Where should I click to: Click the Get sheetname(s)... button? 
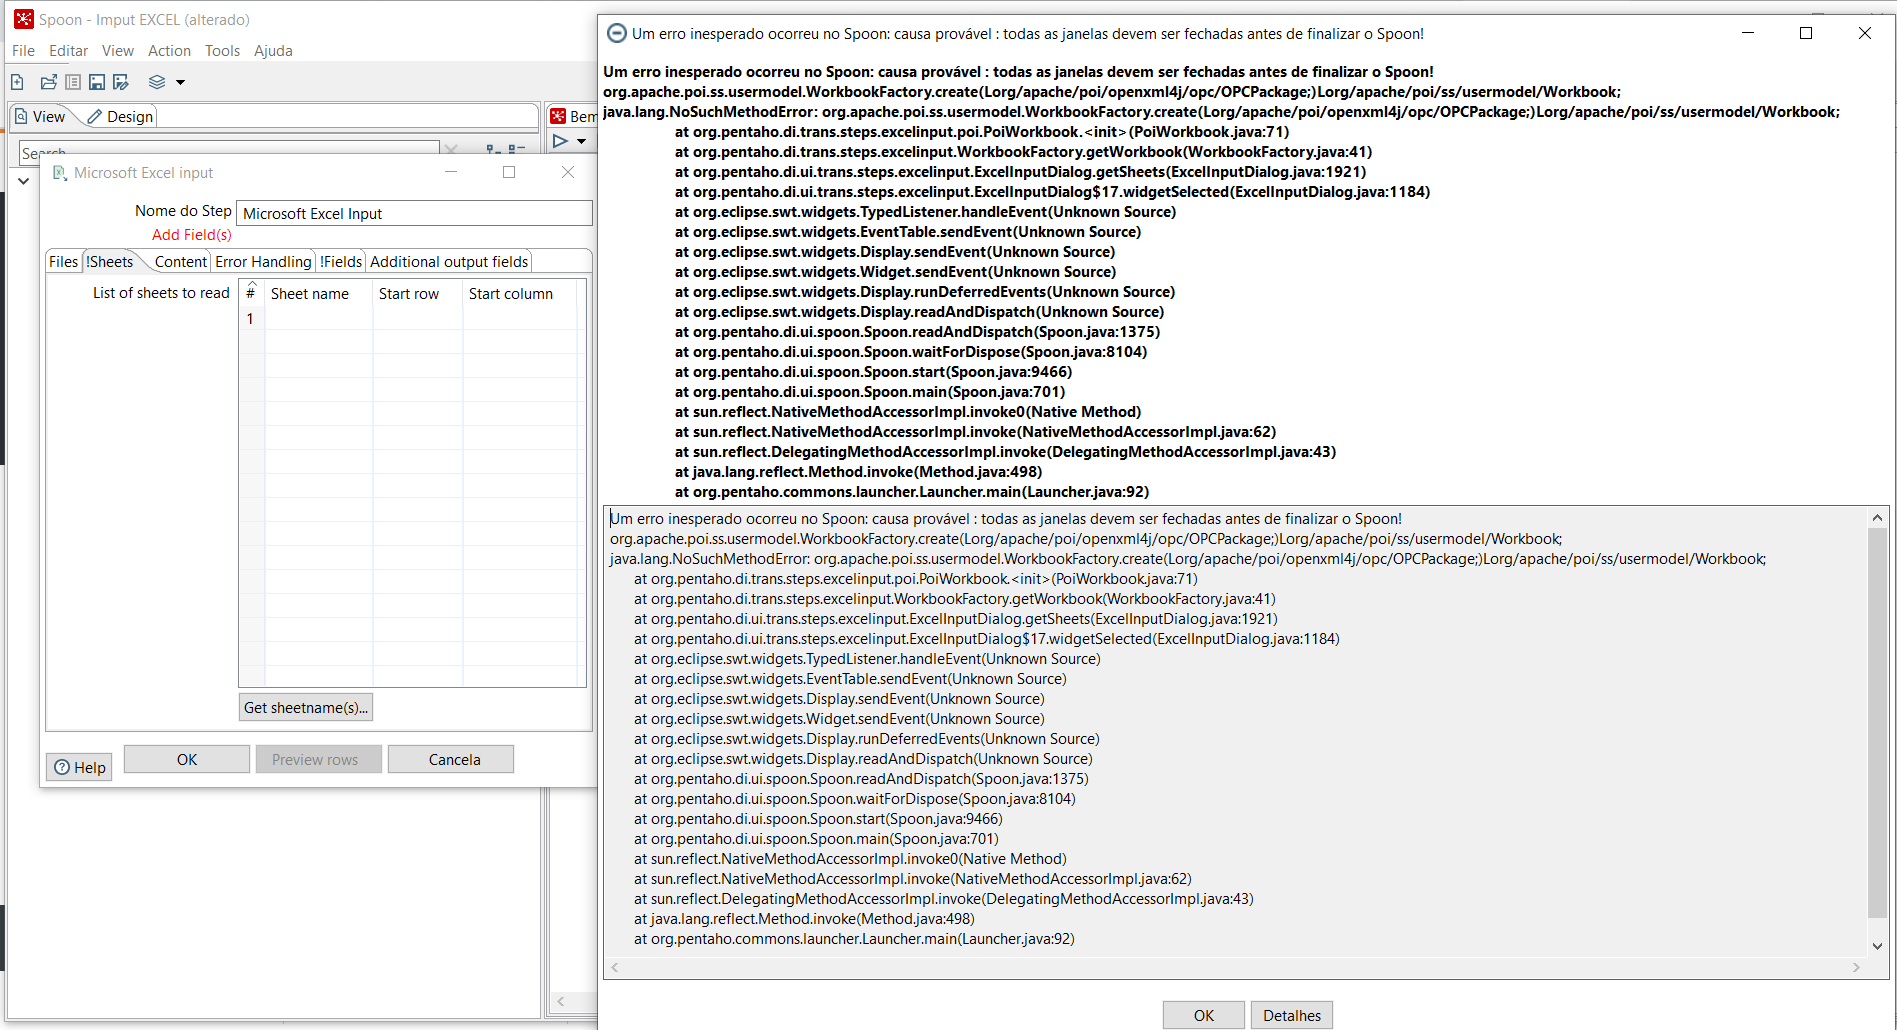(x=306, y=708)
